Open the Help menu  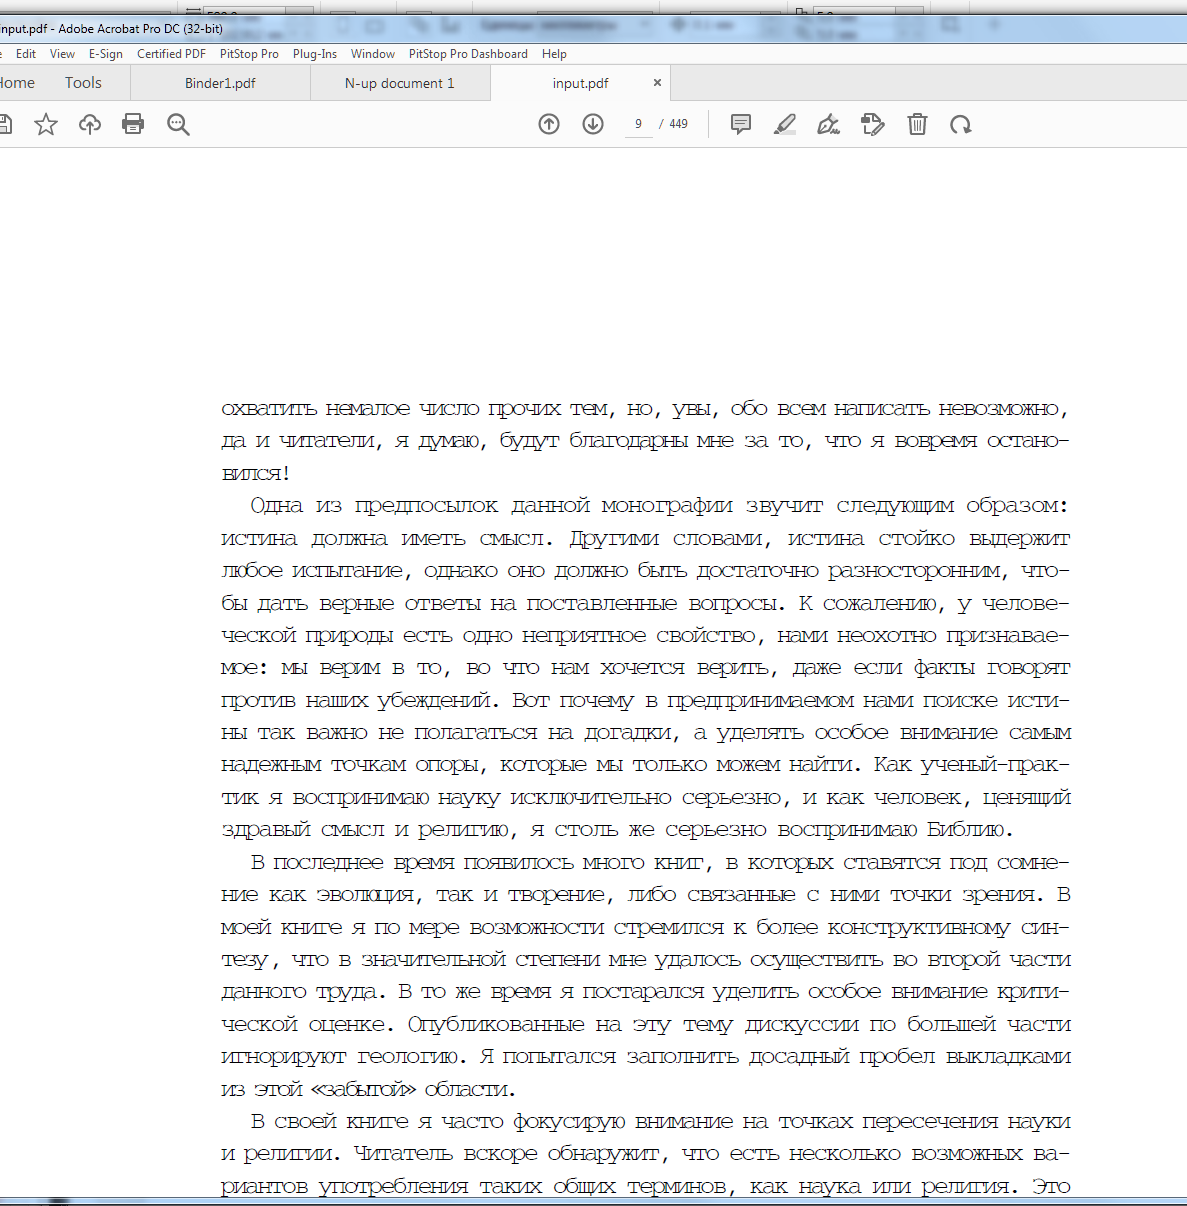click(554, 54)
